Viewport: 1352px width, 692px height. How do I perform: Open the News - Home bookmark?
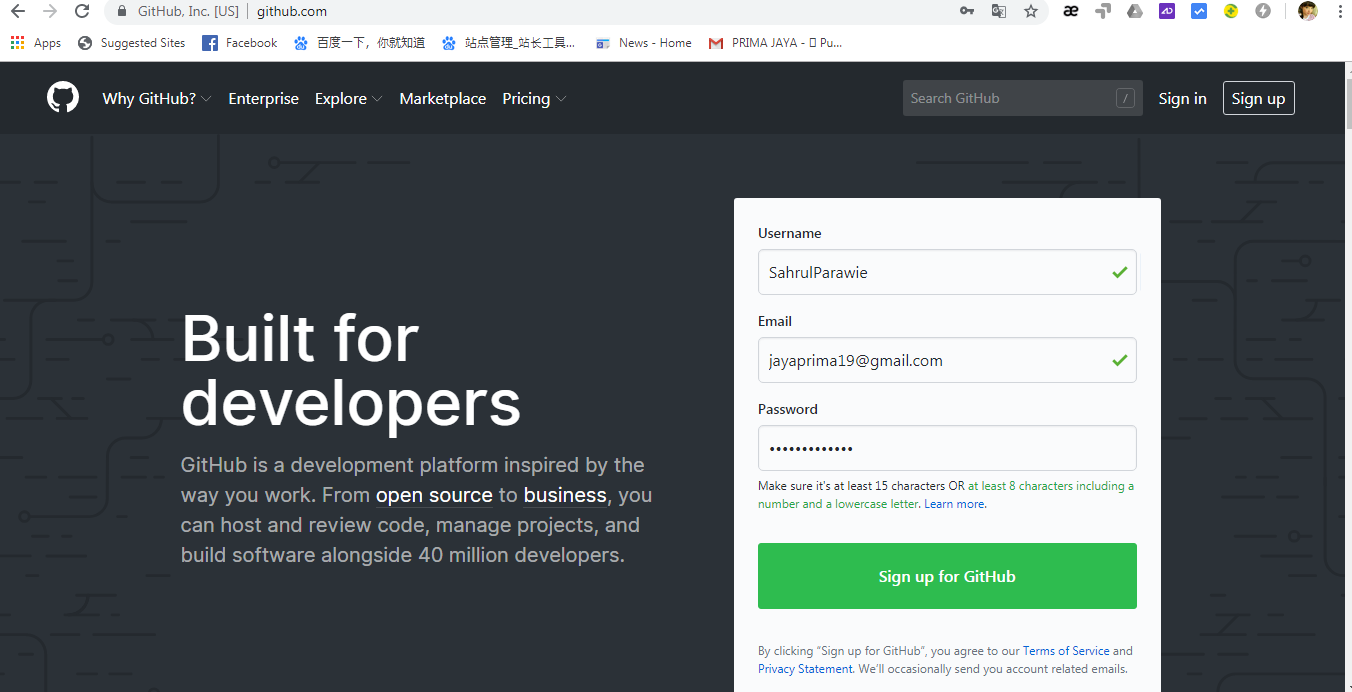(644, 43)
